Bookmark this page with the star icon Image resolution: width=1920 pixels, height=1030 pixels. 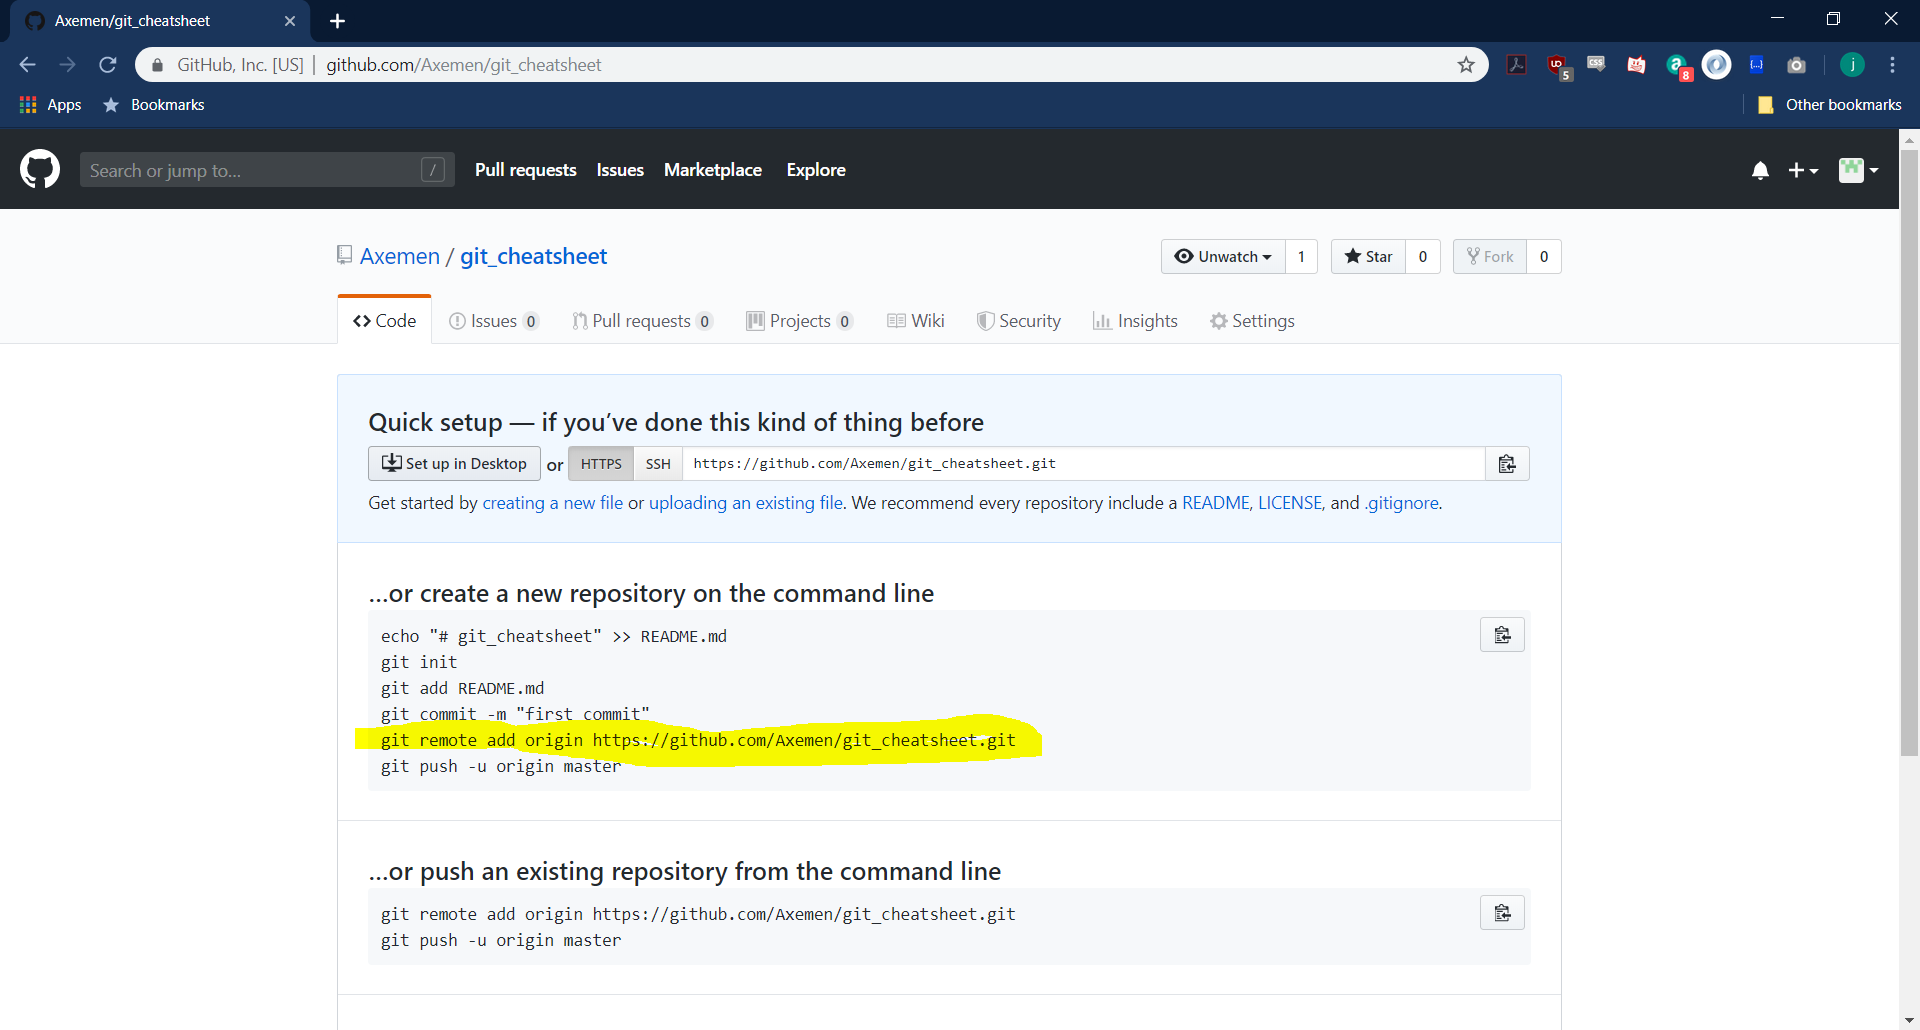tap(1466, 65)
